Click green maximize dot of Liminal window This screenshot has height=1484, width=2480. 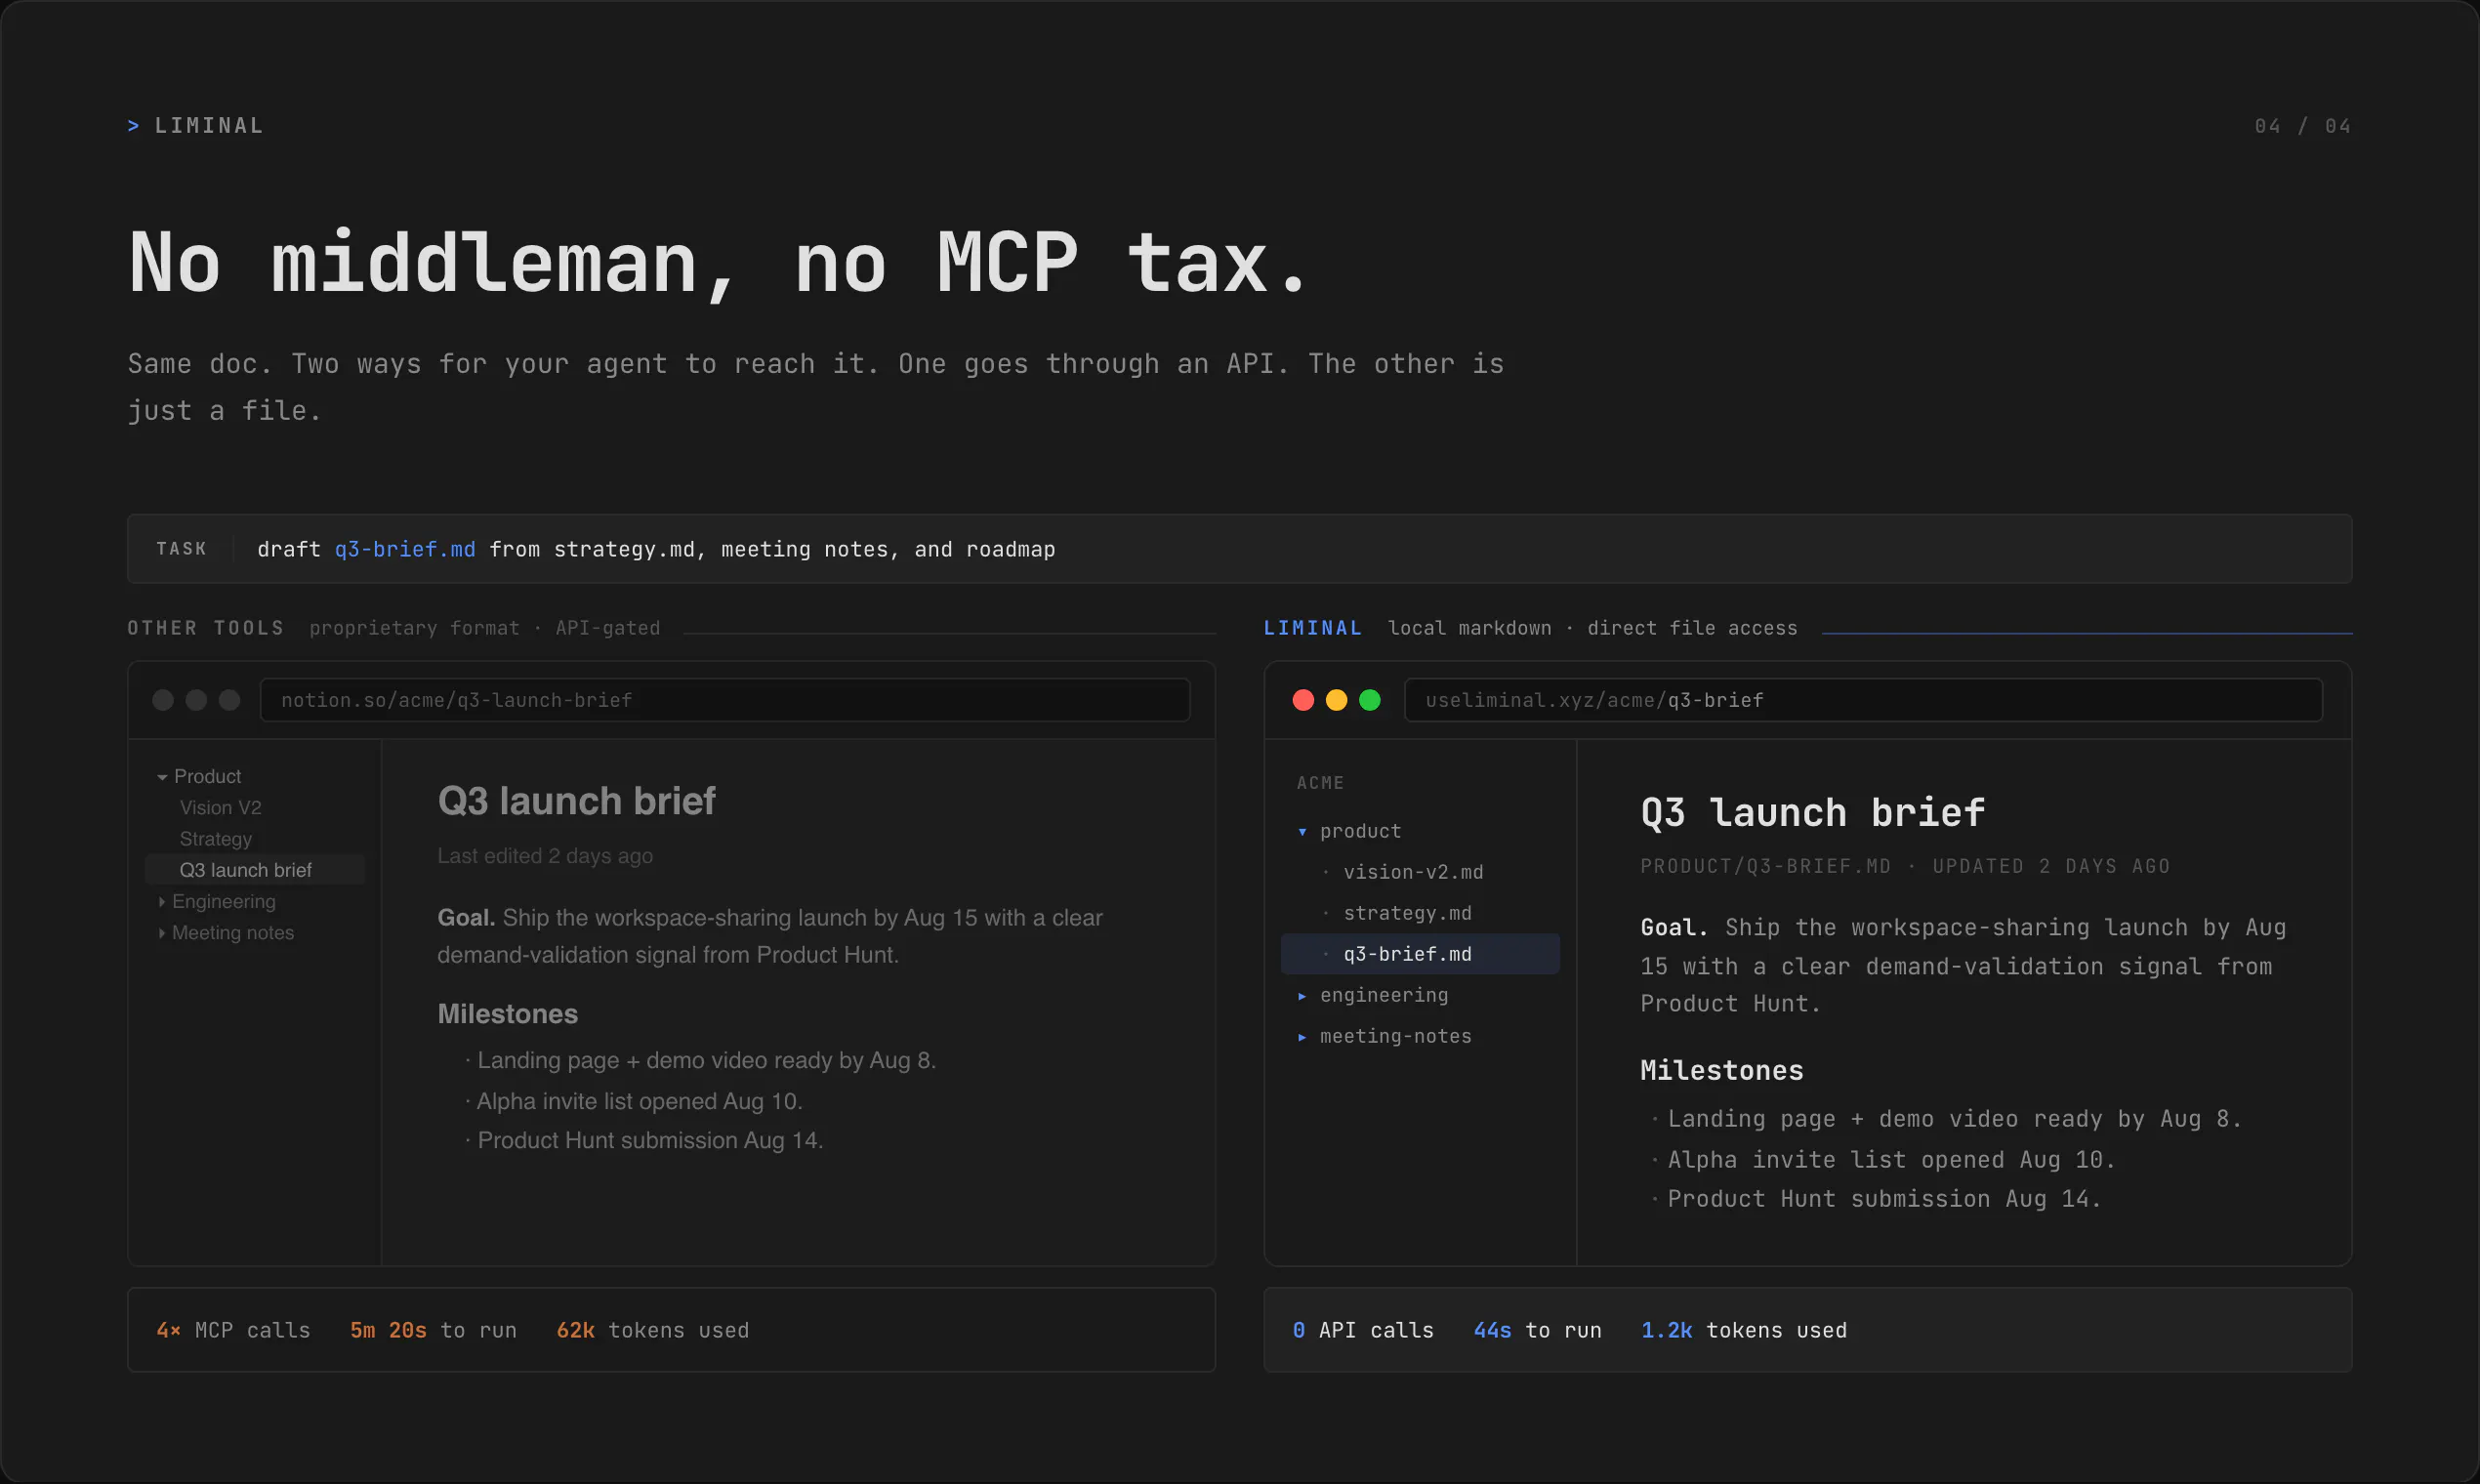1370,700
